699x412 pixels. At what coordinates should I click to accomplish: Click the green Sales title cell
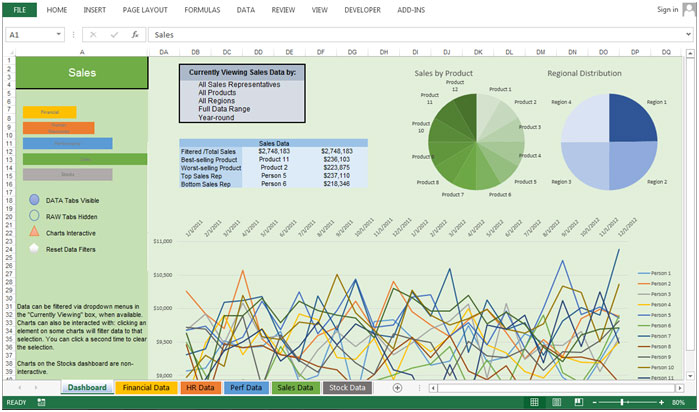[x=82, y=73]
